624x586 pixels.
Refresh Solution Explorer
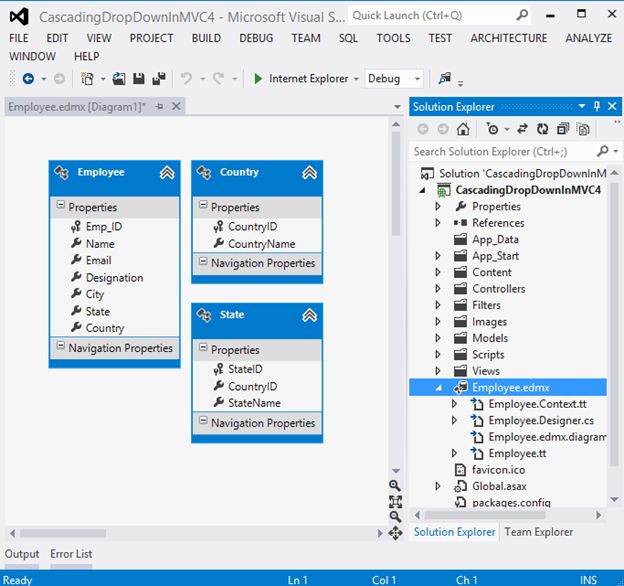coord(542,129)
